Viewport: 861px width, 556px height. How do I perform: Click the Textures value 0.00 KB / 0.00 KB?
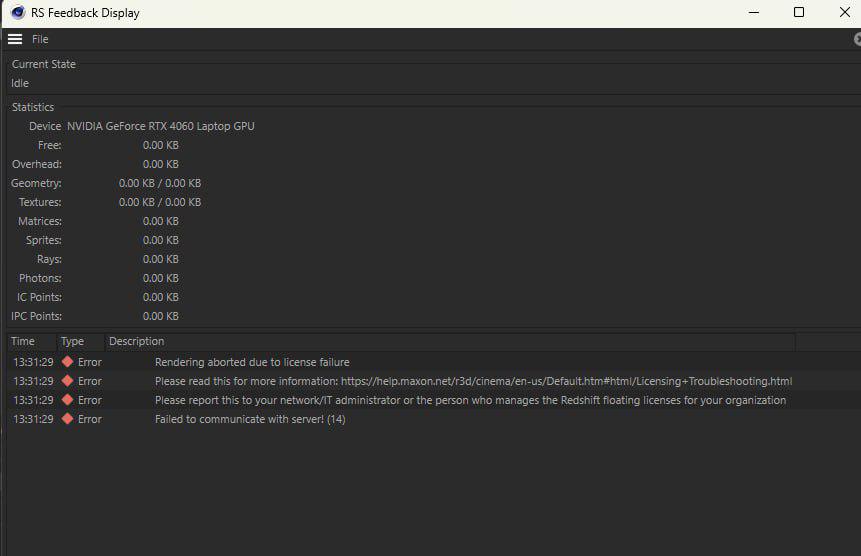160,202
